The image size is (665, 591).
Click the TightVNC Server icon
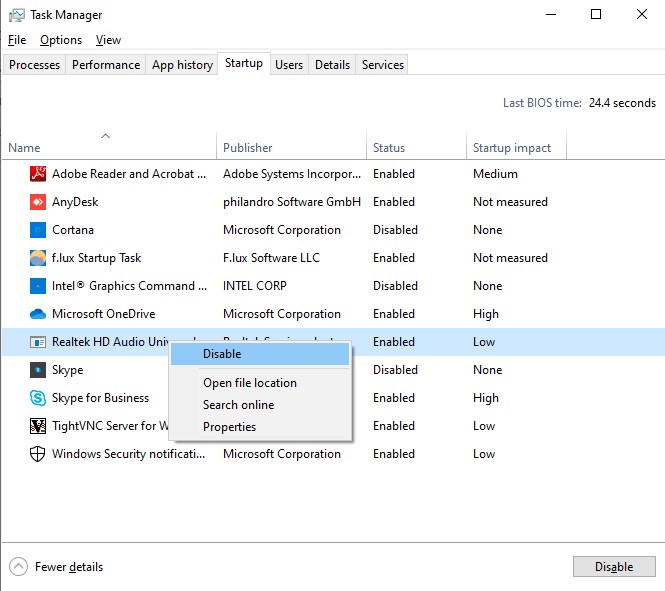38,426
